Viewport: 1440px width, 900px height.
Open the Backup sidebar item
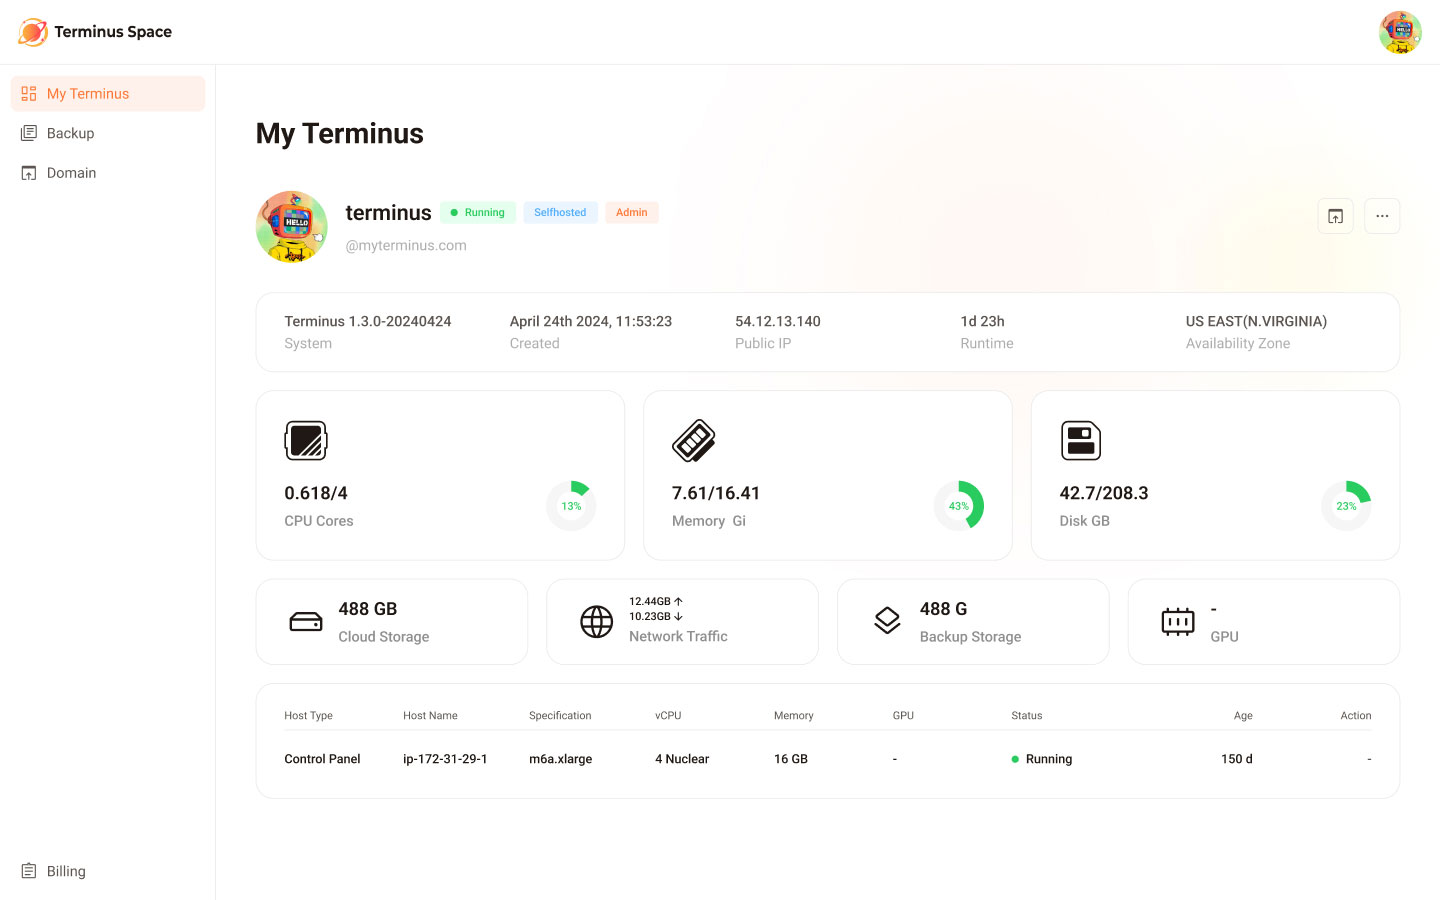click(x=70, y=133)
